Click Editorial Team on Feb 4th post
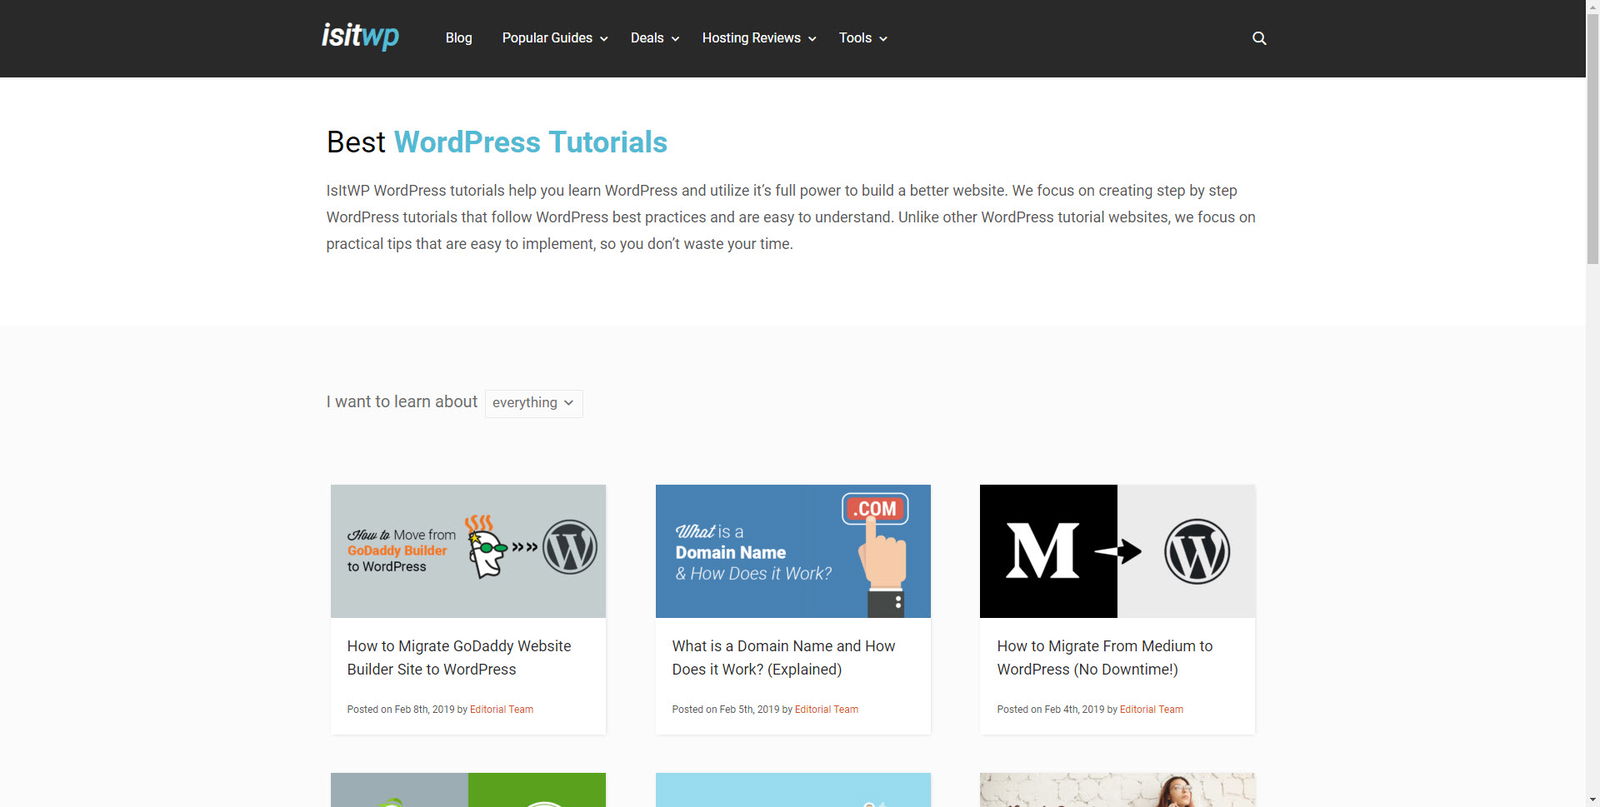 [x=1151, y=709]
